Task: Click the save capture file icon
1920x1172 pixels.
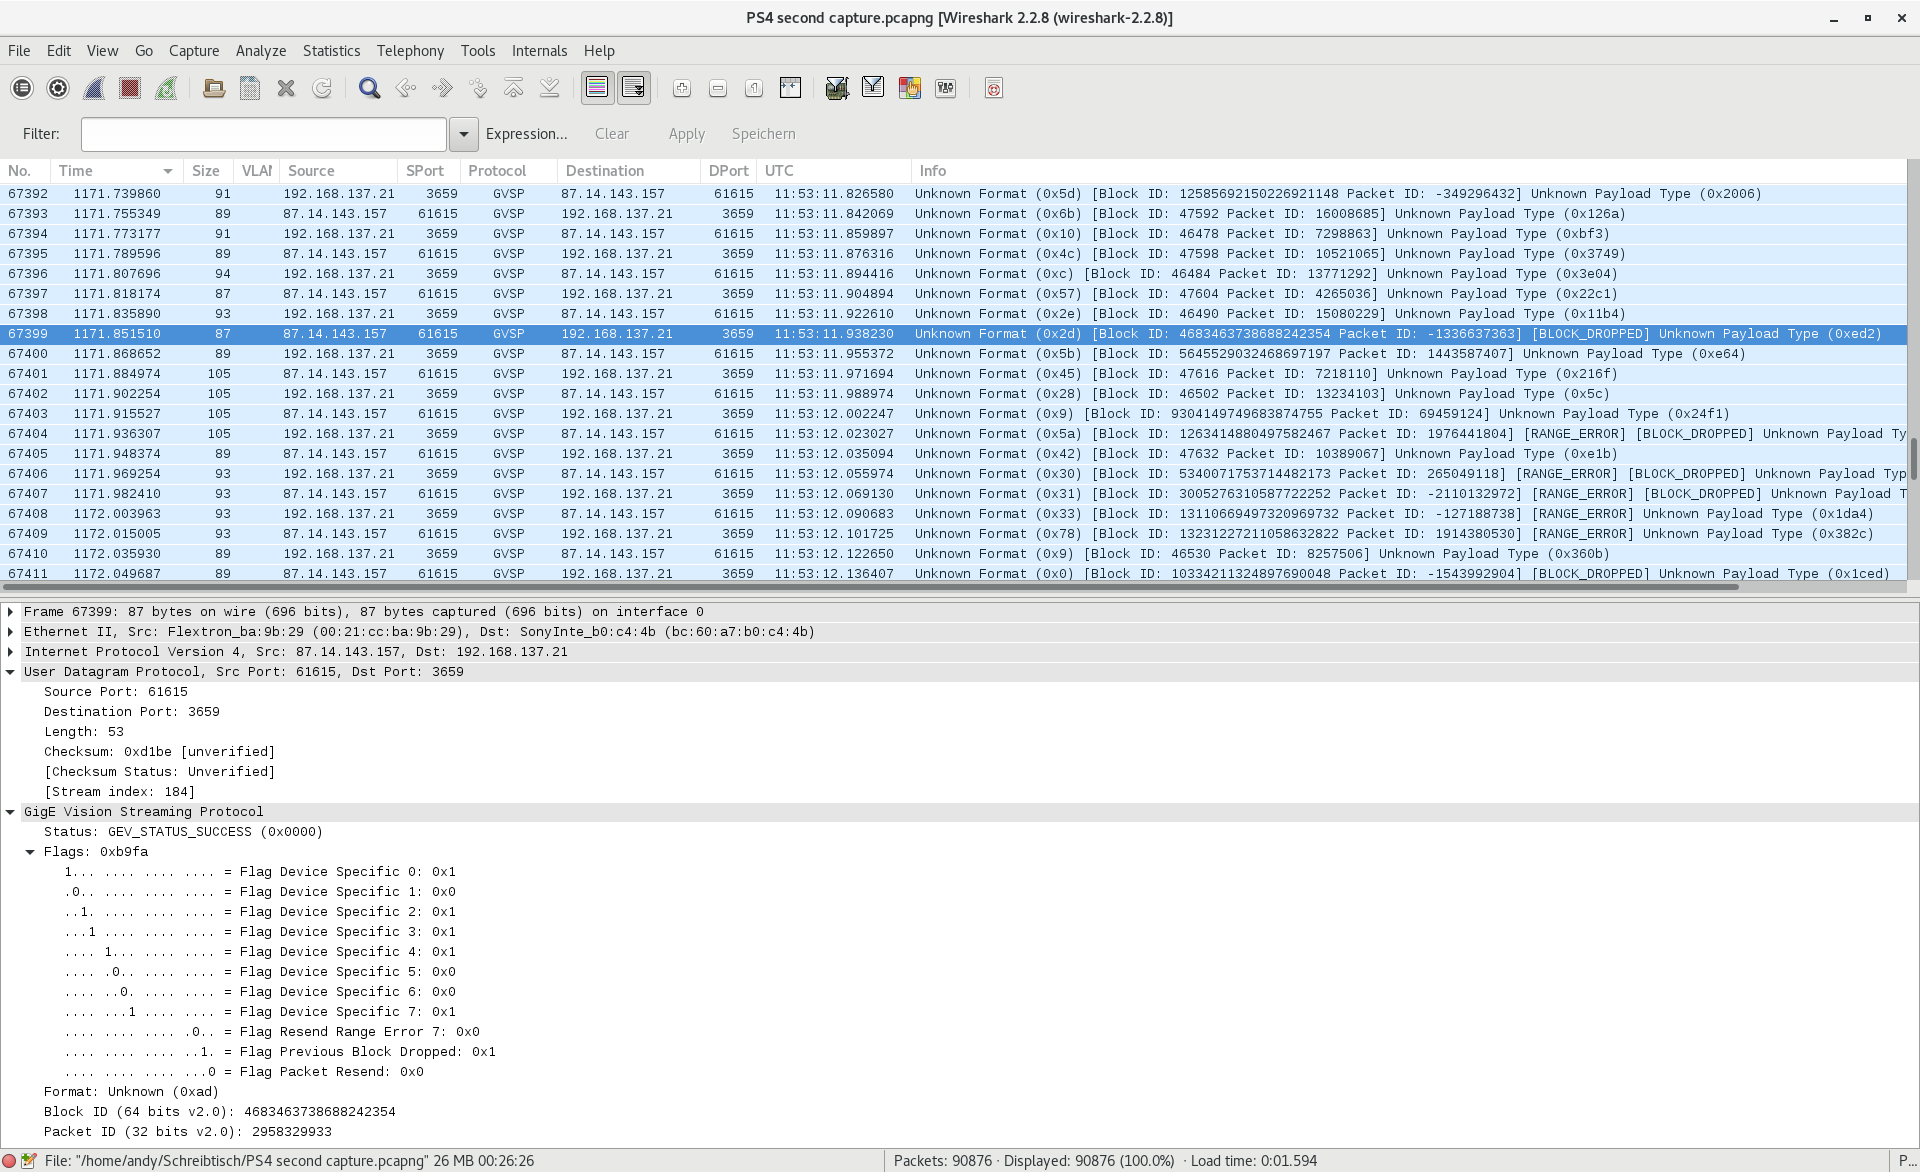Action: (250, 88)
